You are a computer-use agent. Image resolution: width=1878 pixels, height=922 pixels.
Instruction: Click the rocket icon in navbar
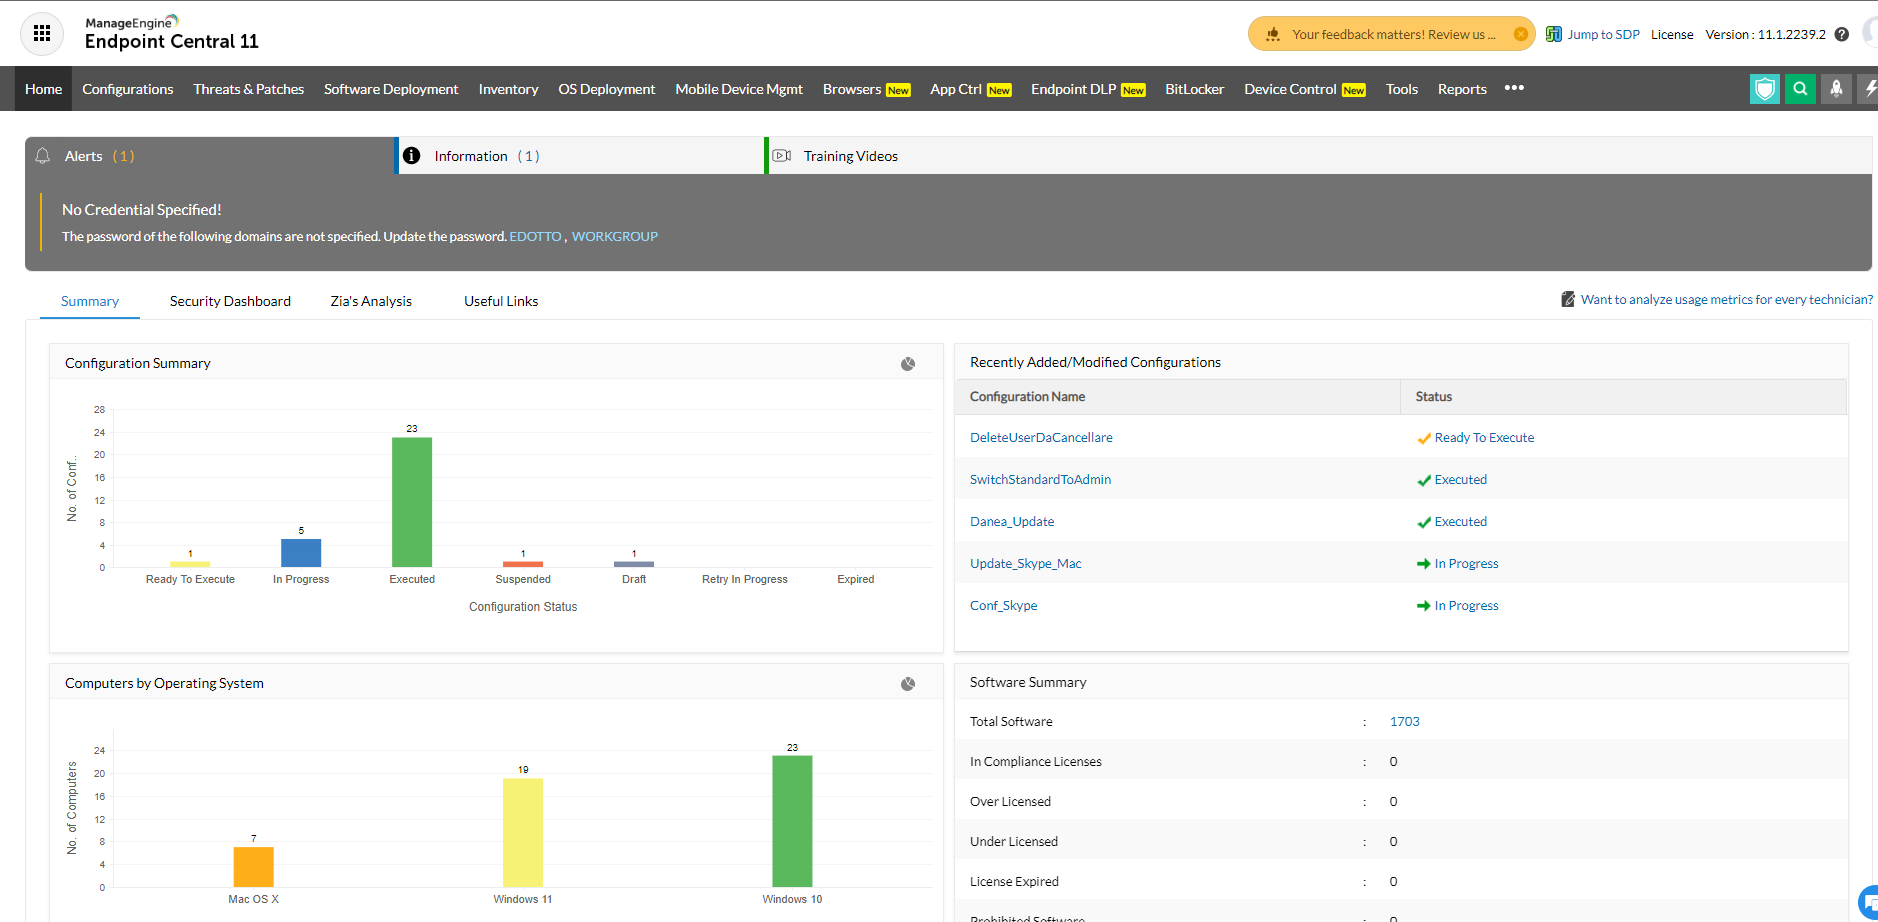pyautogui.click(x=1836, y=89)
